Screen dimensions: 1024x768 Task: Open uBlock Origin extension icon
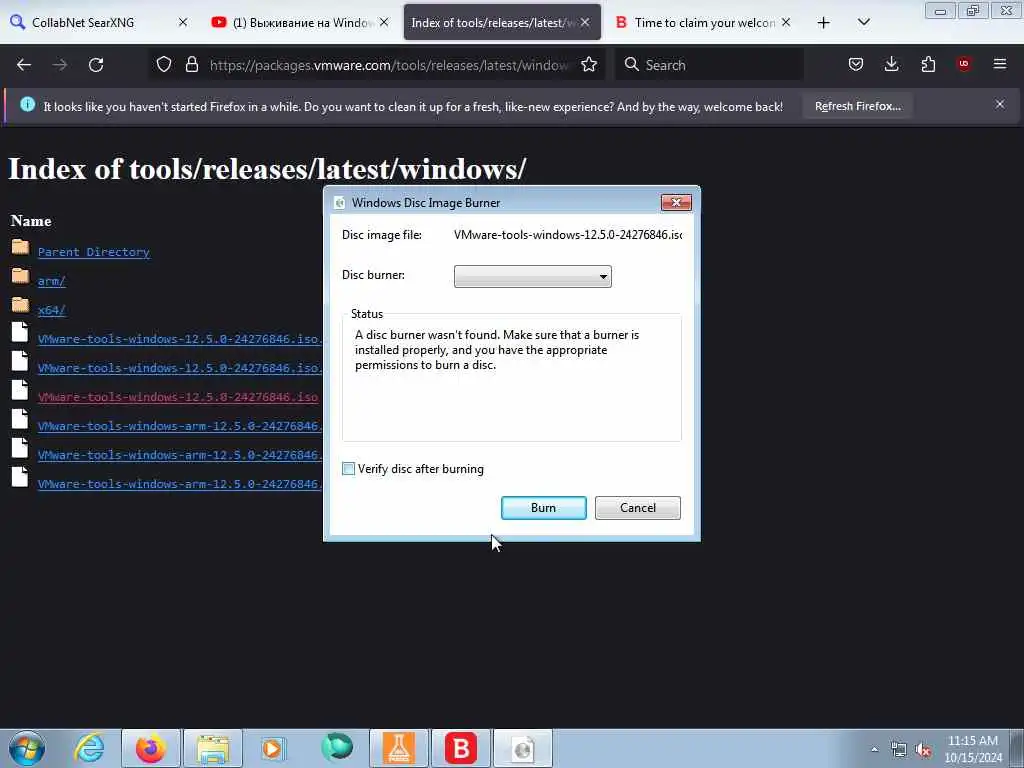pyautogui.click(x=964, y=64)
